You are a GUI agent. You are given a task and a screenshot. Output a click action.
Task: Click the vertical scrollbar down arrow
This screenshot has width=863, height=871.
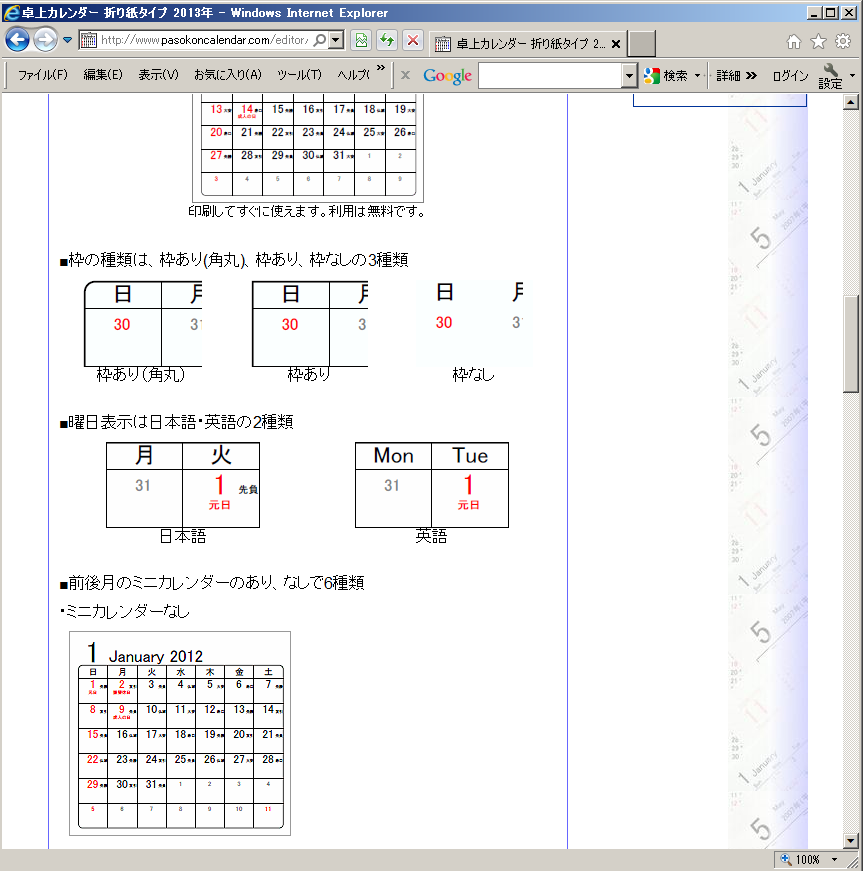point(851,840)
